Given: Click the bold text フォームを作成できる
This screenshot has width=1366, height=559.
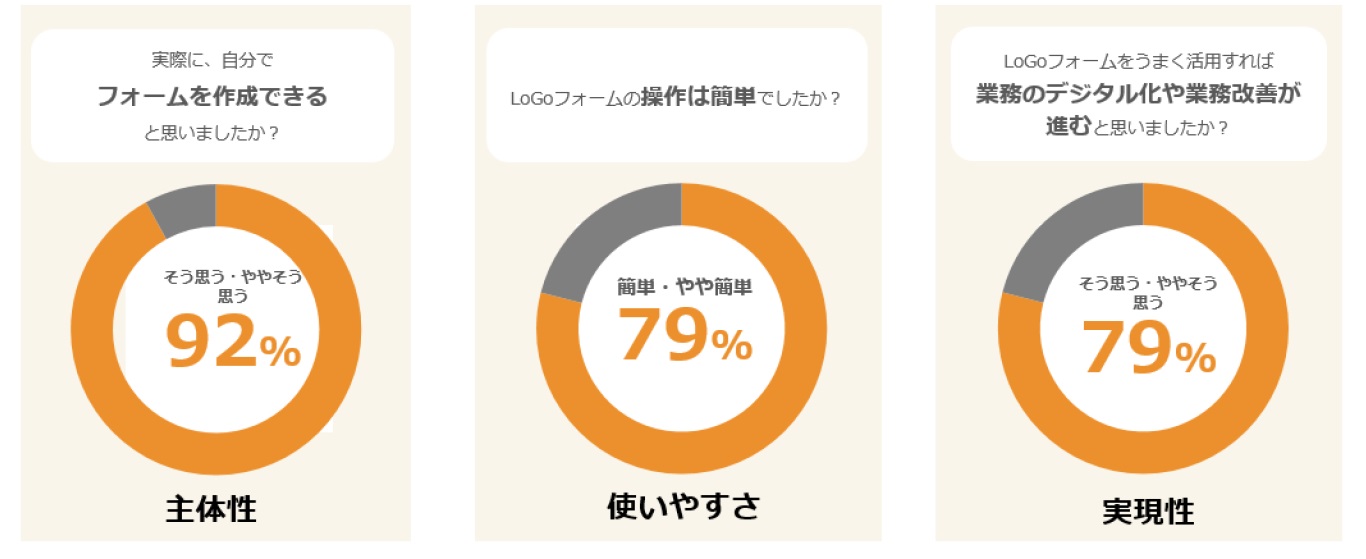Looking at the screenshot, I should click(212, 97).
